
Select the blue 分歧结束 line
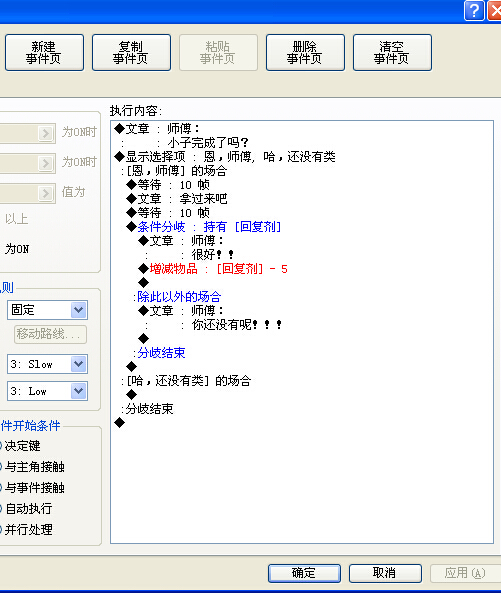(159, 353)
